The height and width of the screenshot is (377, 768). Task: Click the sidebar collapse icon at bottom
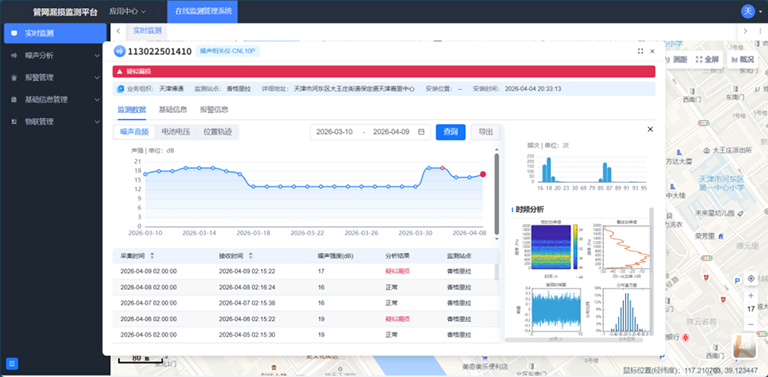click(12, 363)
